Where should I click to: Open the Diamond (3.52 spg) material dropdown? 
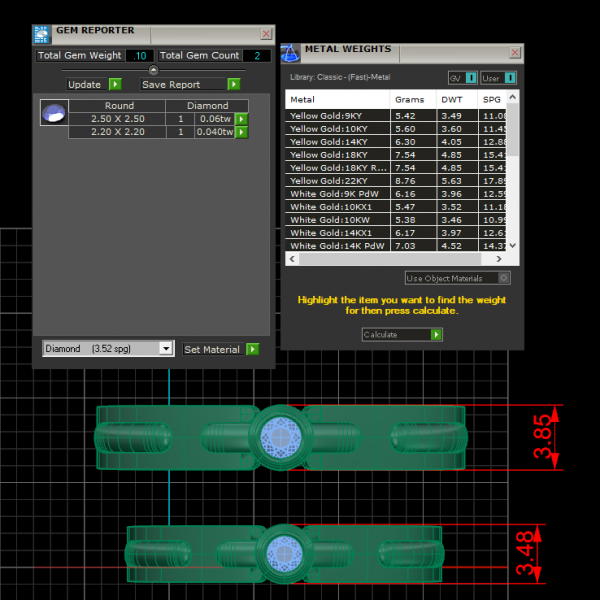109,349
